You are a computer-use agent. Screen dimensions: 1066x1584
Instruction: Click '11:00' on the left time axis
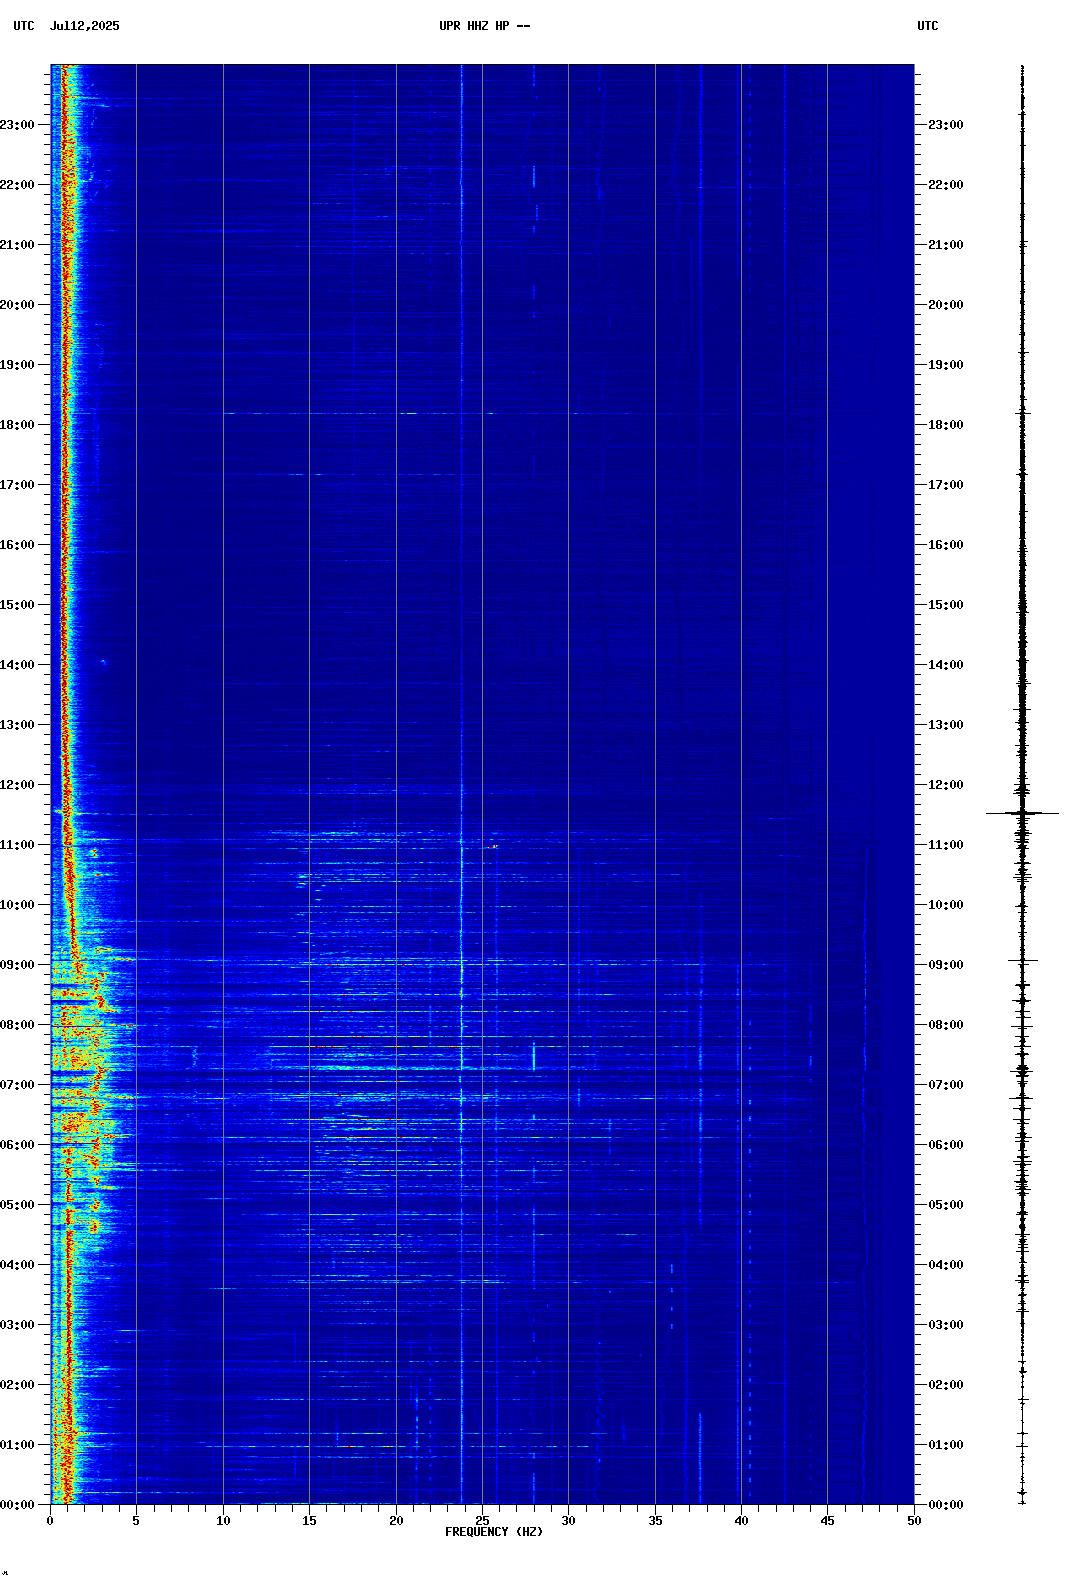17,845
